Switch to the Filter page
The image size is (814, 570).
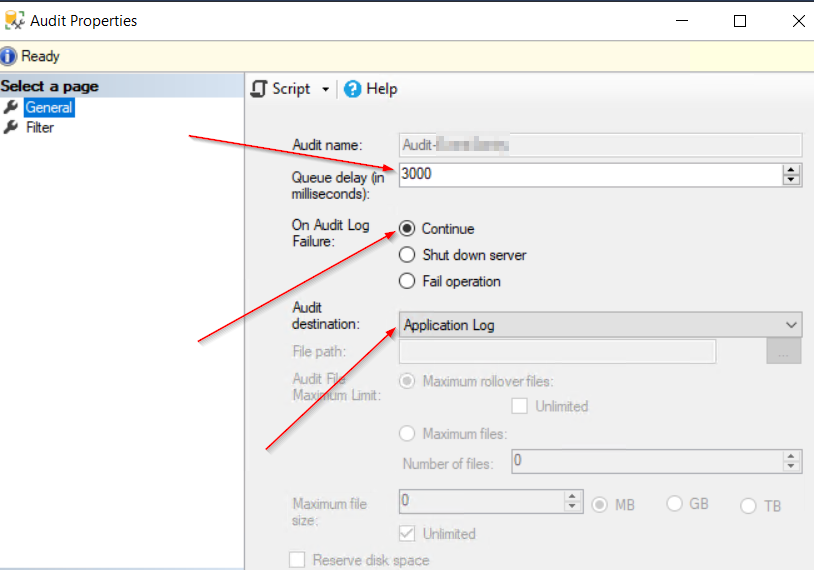[40, 127]
